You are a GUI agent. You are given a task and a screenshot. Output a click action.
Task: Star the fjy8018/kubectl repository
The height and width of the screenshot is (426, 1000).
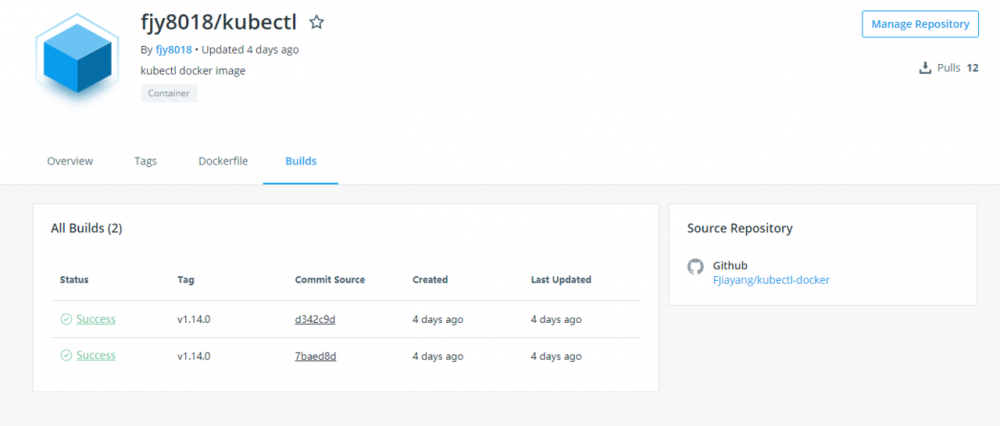point(316,23)
